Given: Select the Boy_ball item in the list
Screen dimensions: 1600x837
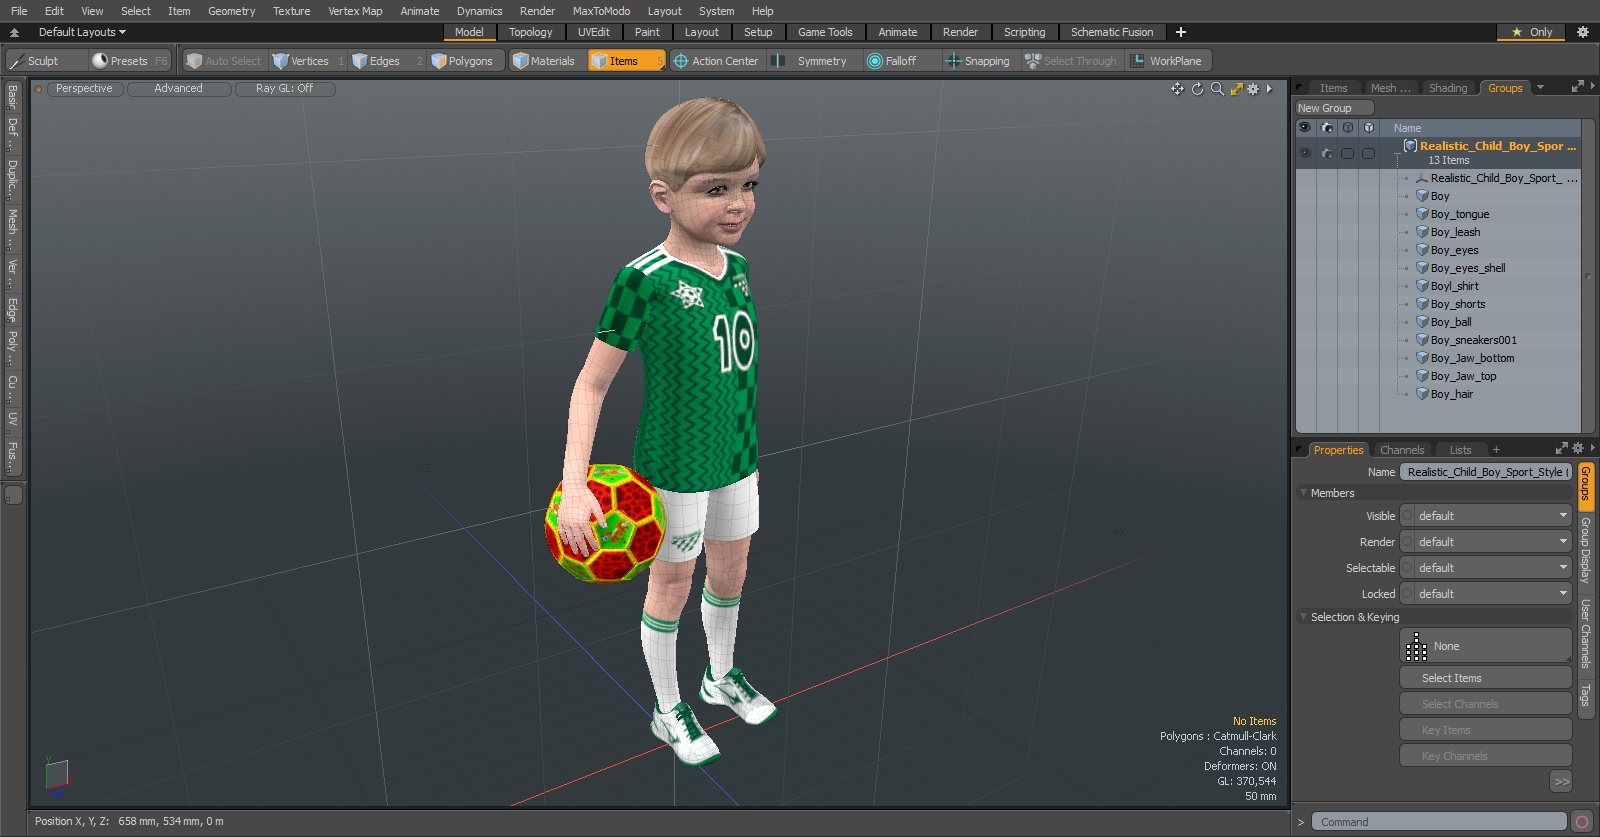Looking at the screenshot, I should click(x=1451, y=322).
